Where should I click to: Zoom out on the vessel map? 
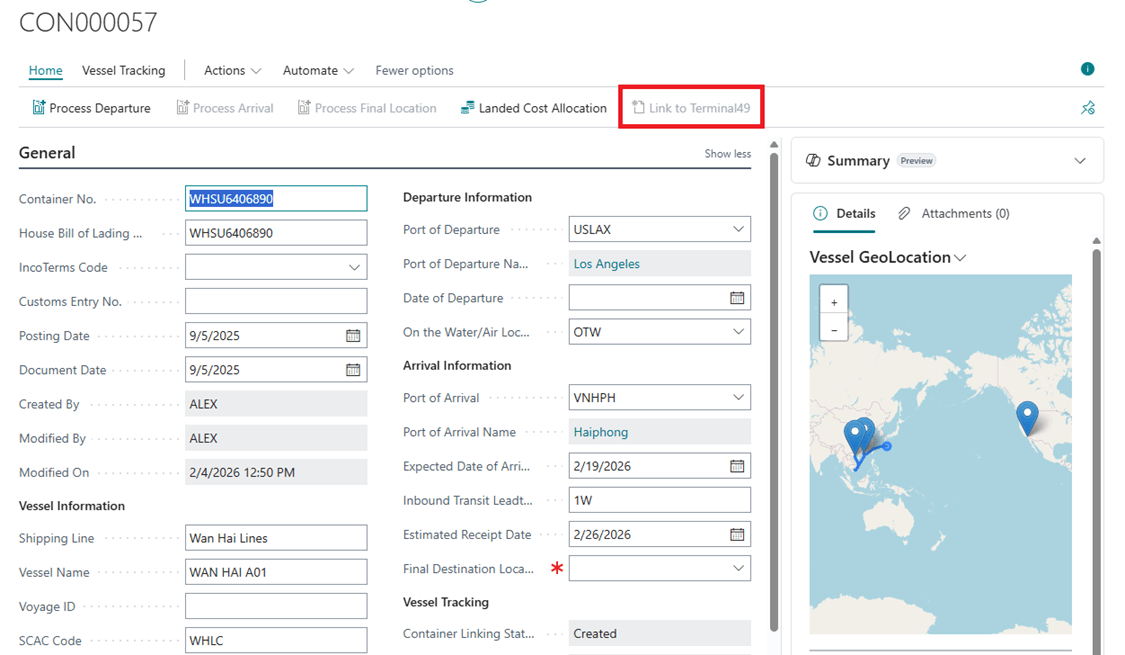(834, 329)
